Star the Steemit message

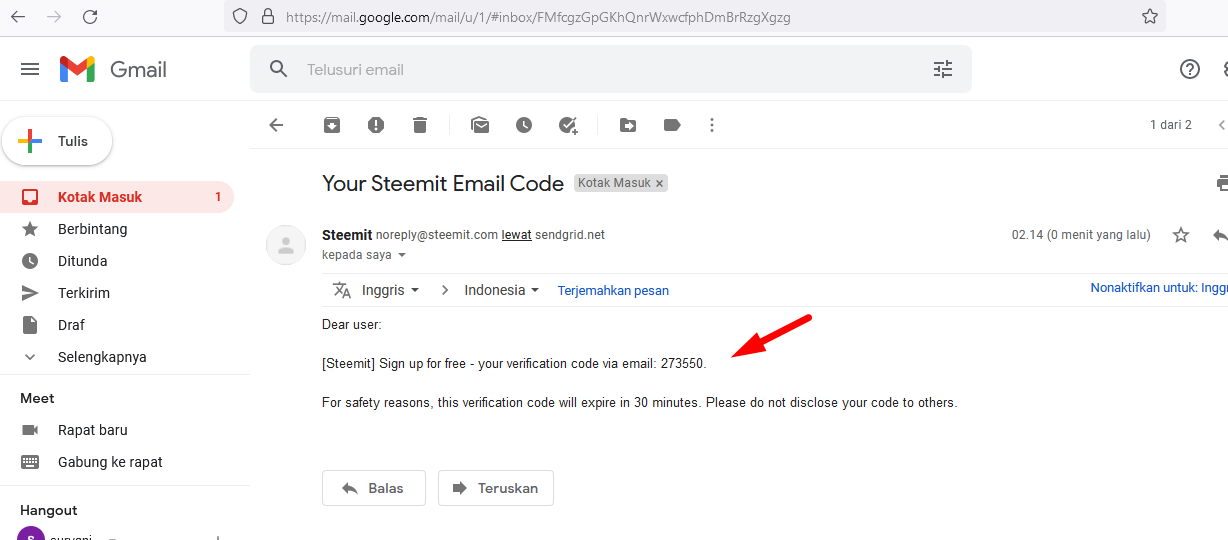1181,235
